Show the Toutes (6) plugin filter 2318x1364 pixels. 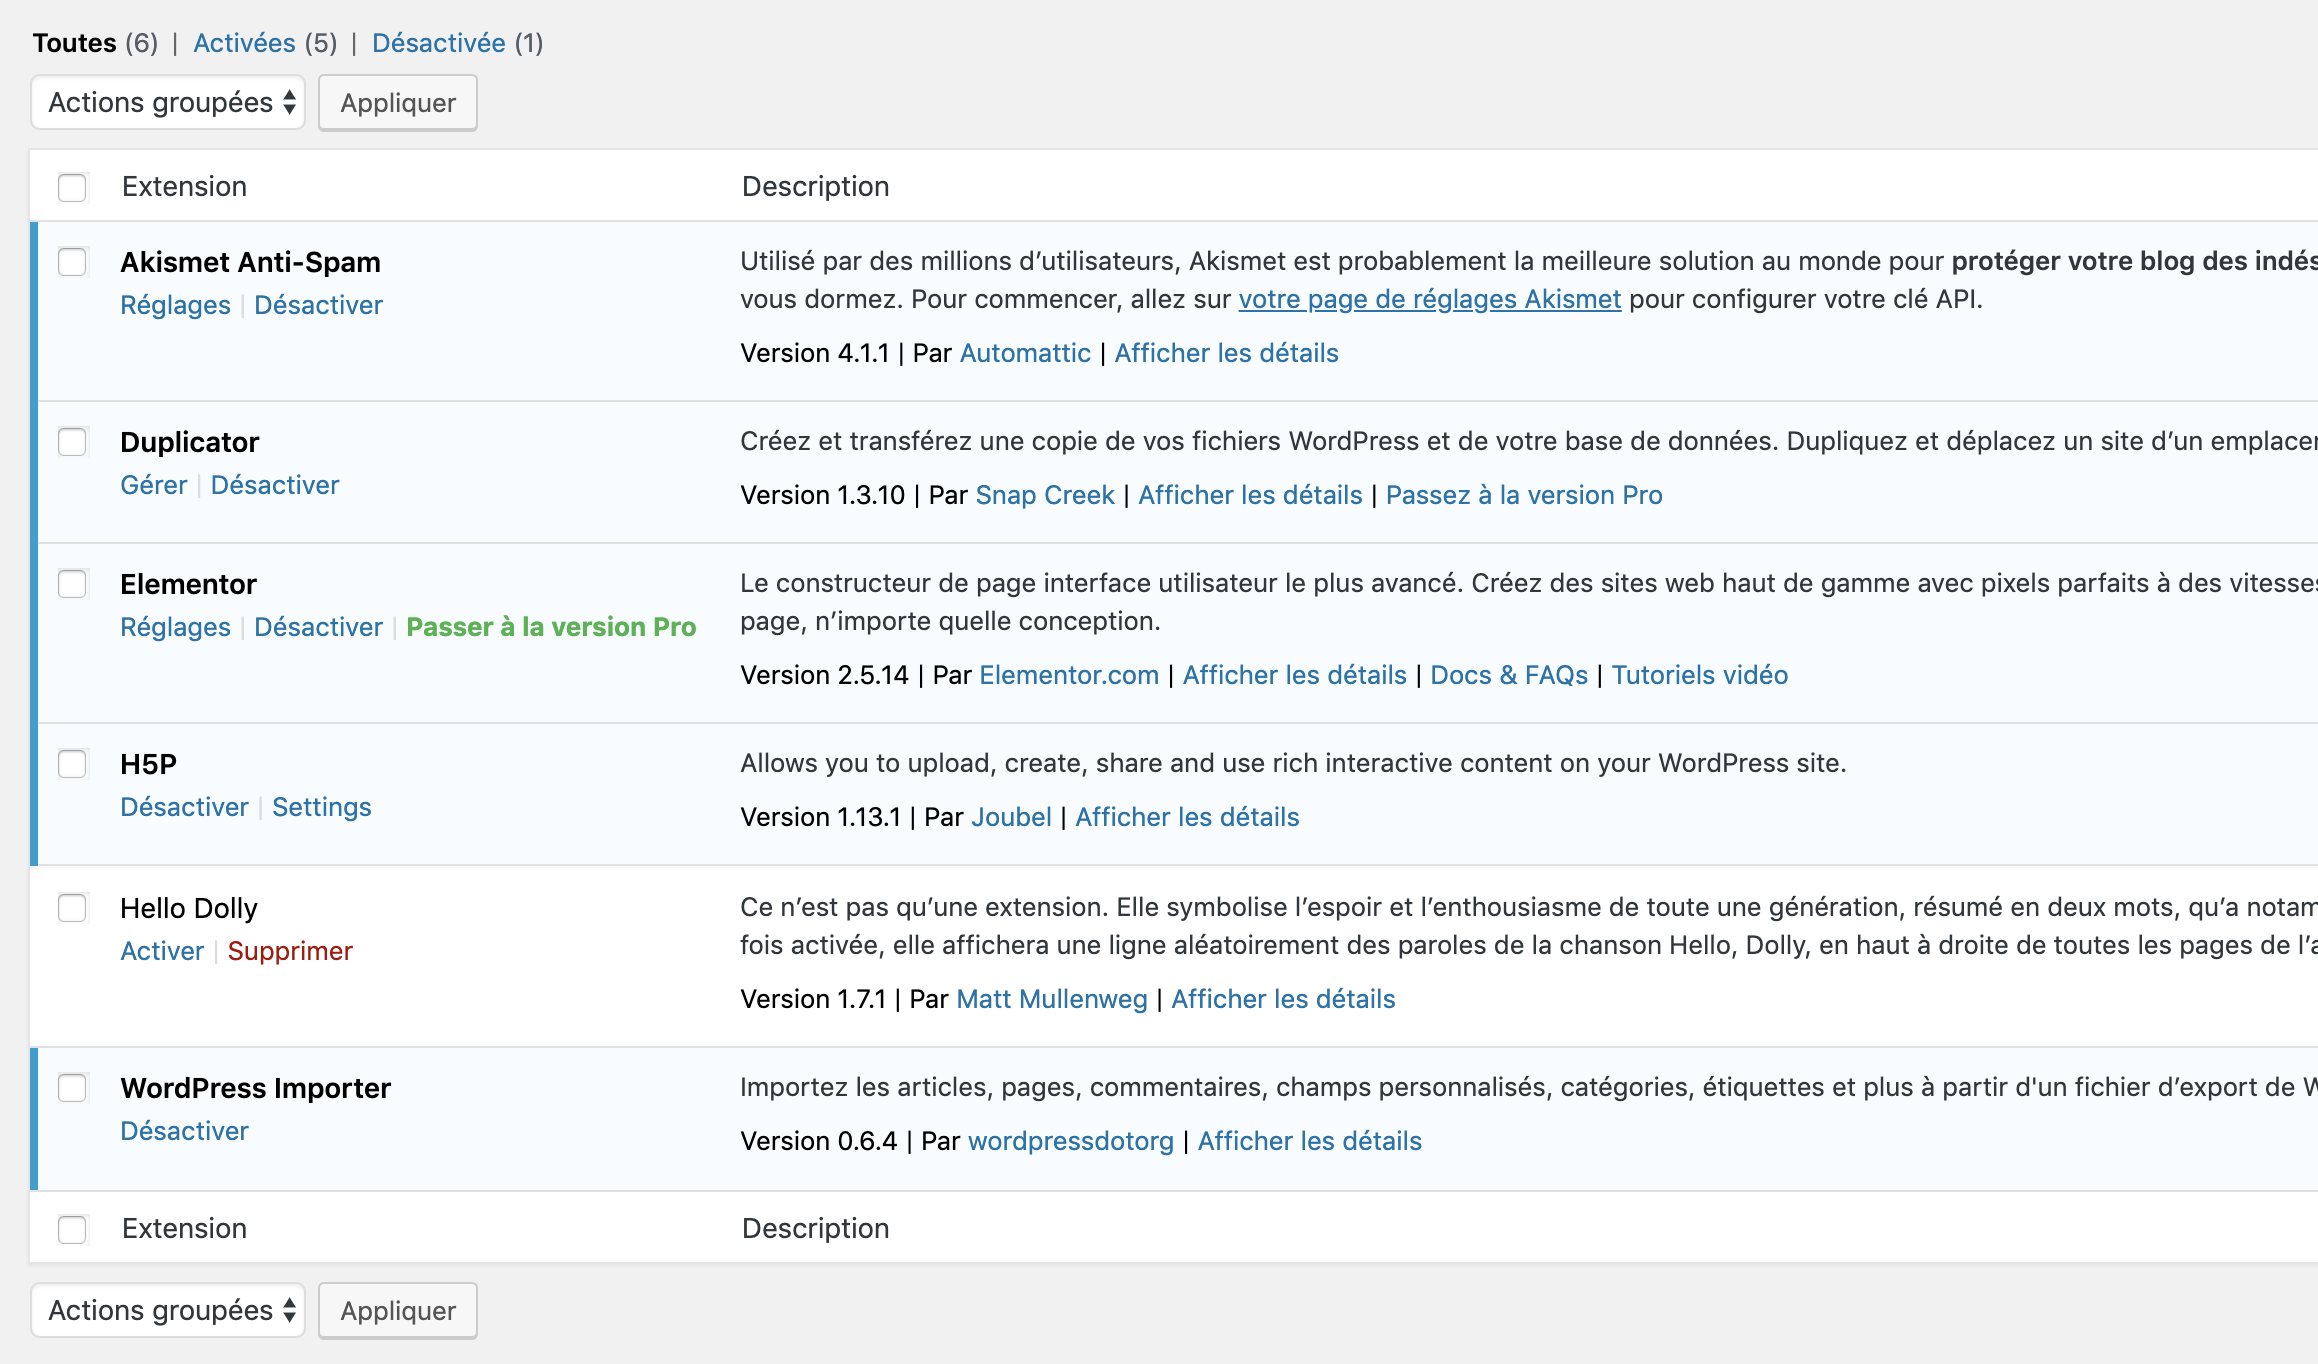(95, 43)
